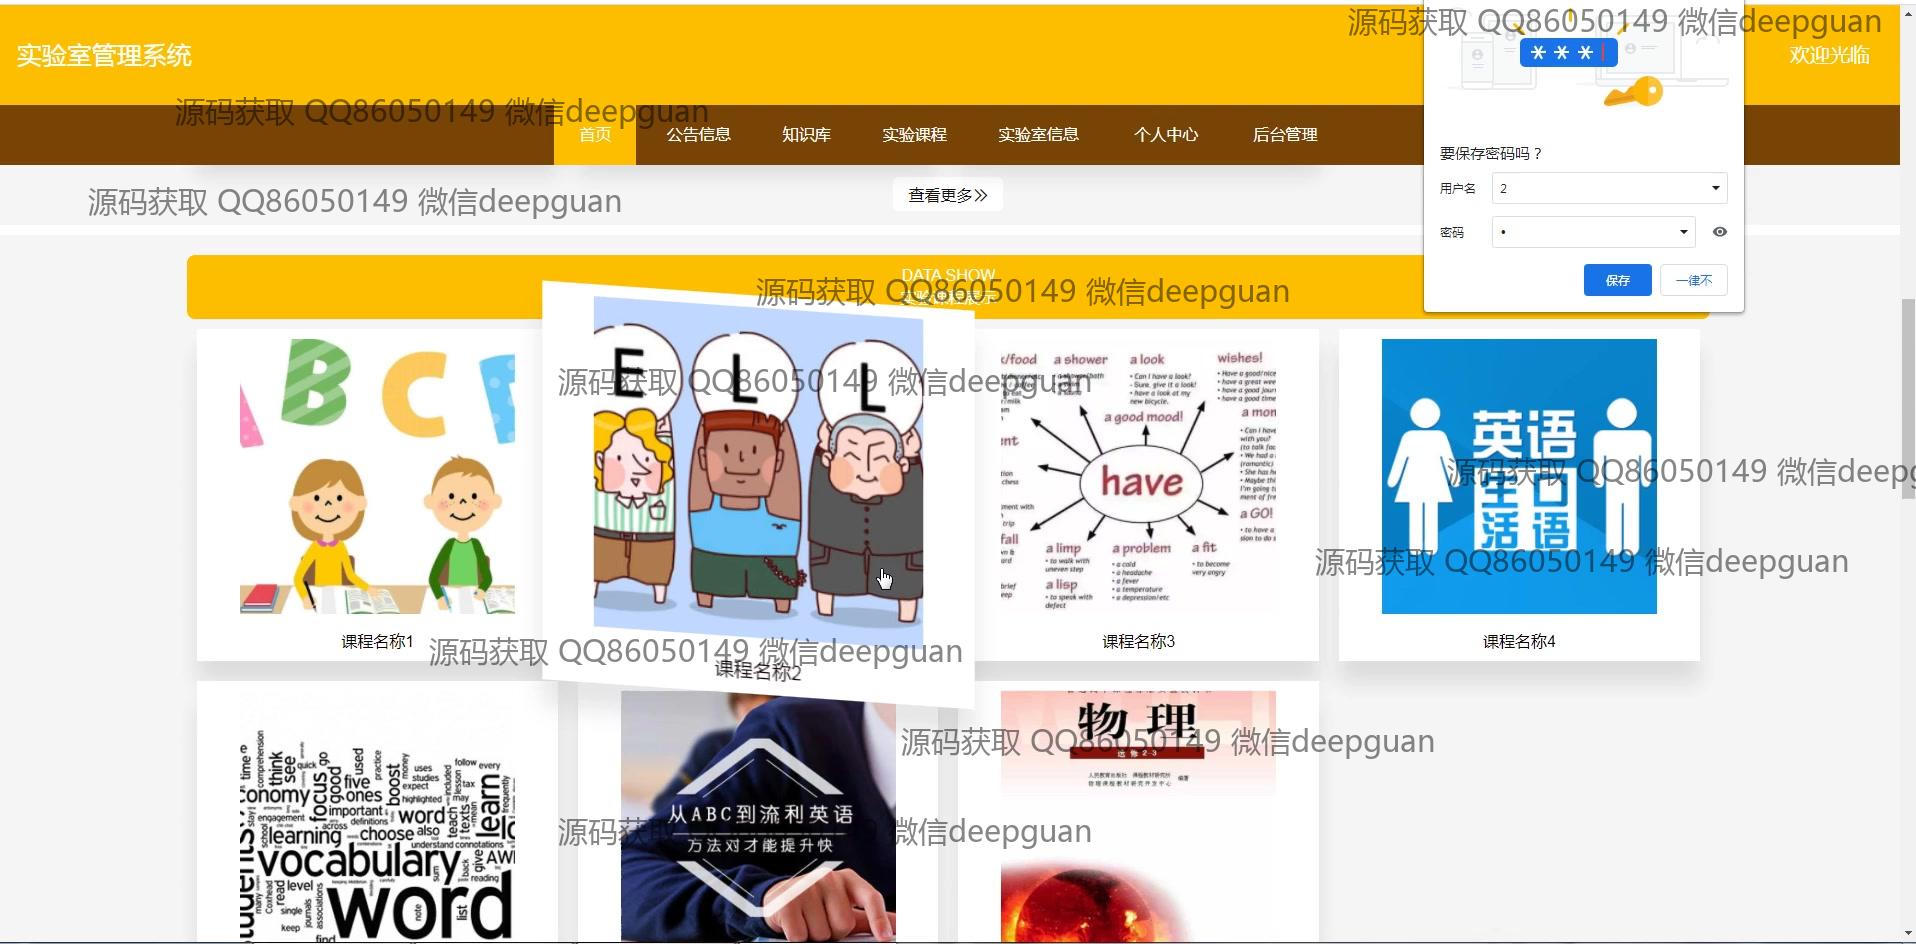Open the 公告信息 menu item

(x=699, y=134)
